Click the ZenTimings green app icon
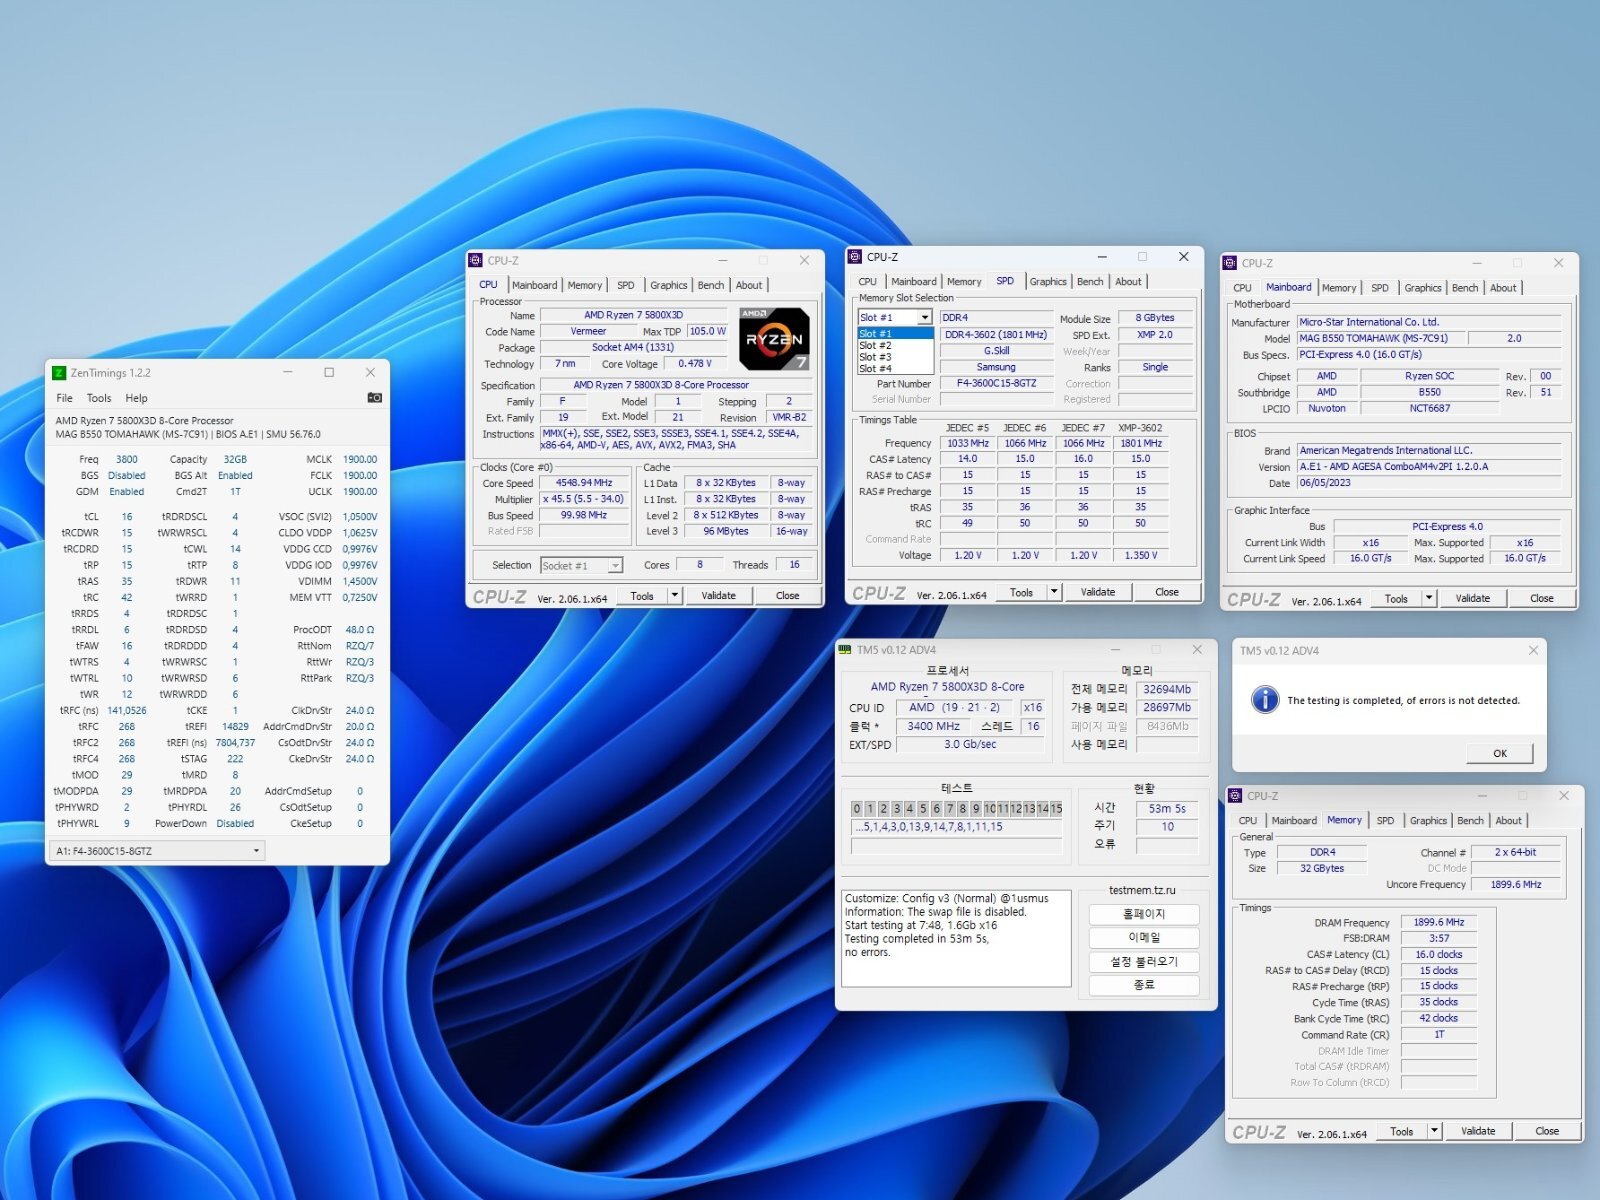Viewport: 1600px width, 1200px height. point(59,373)
